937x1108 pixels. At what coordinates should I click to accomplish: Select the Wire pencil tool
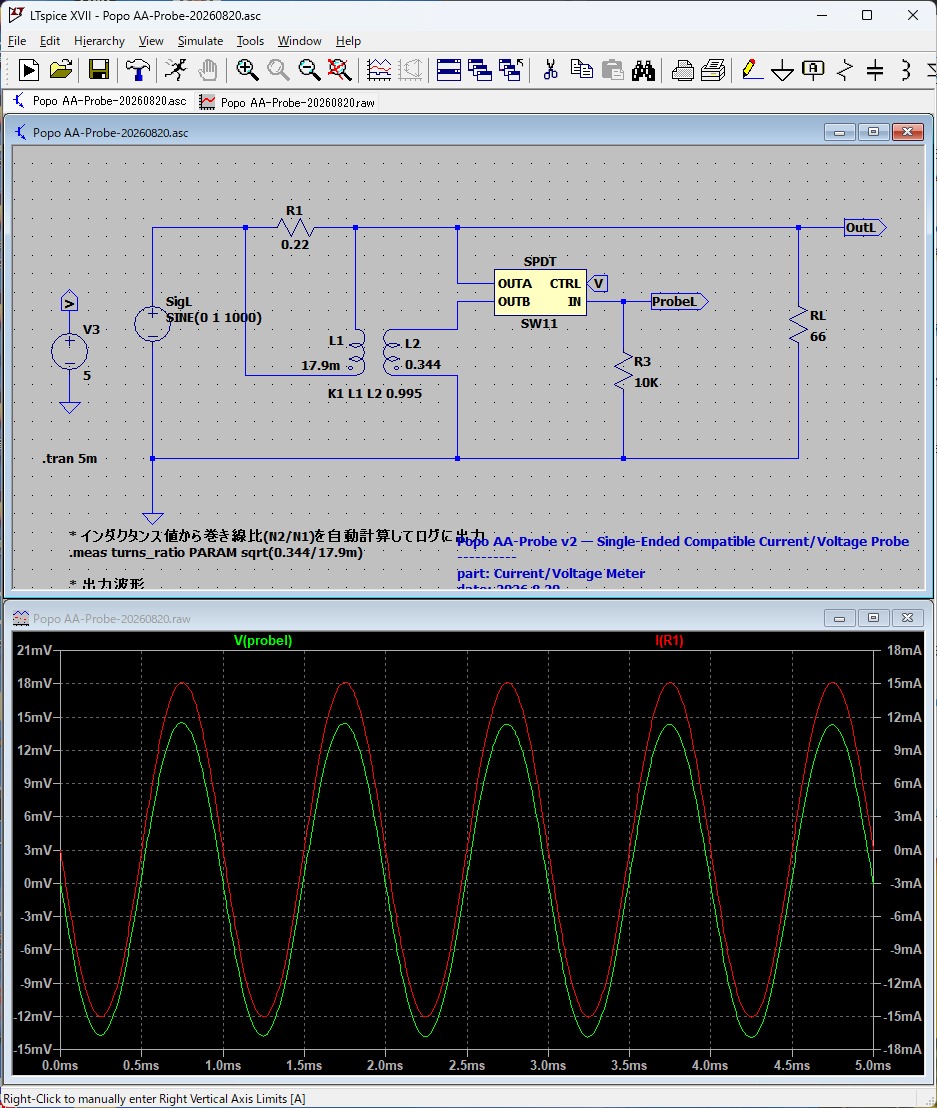[x=751, y=70]
